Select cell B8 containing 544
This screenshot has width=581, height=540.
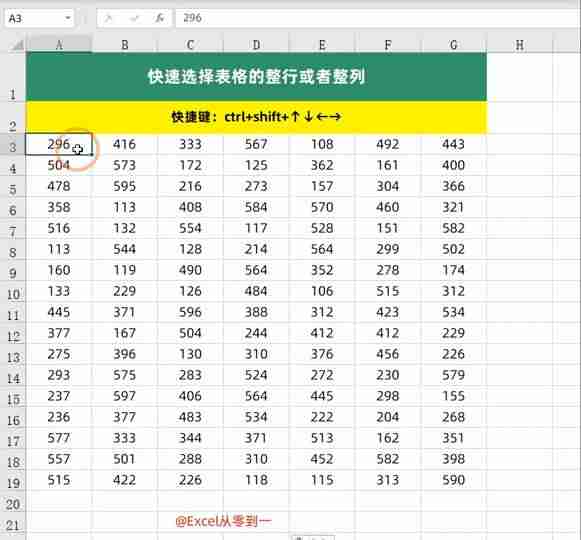[125, 249]
